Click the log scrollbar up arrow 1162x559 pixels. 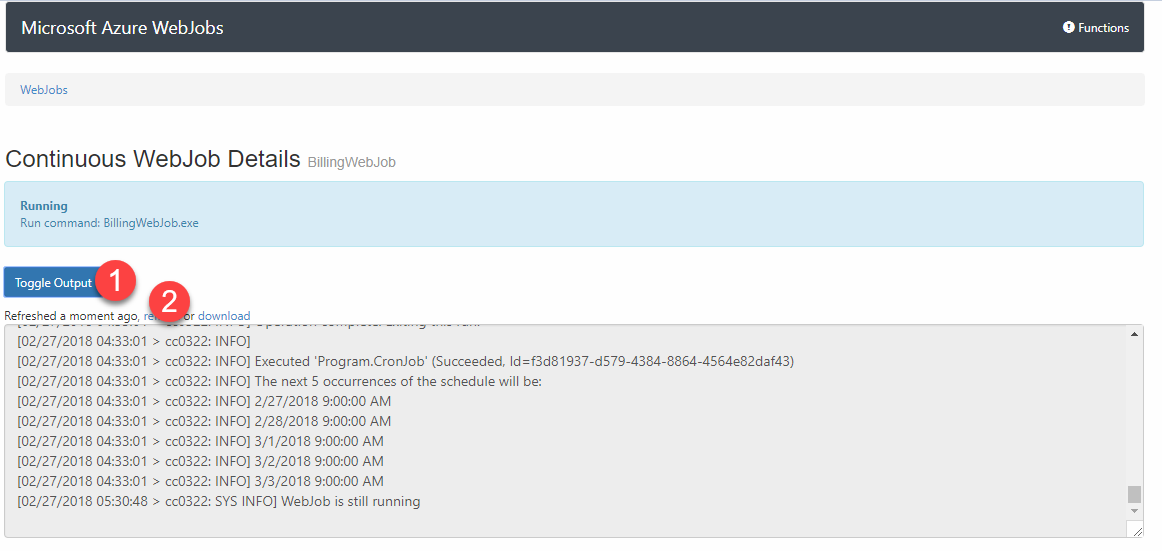coord(1134,334)
